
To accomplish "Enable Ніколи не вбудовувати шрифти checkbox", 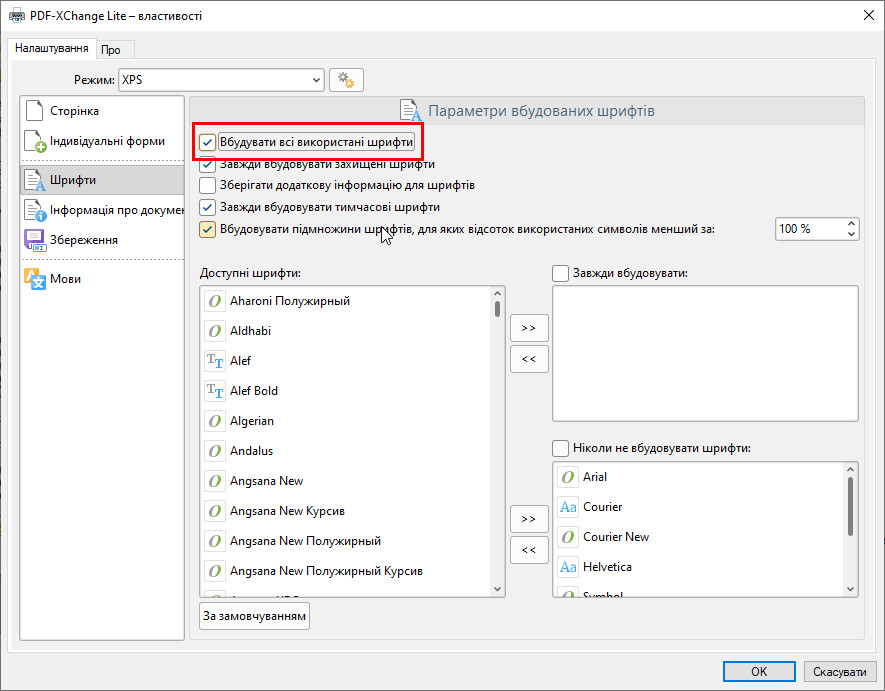I will tap(560, 448).
